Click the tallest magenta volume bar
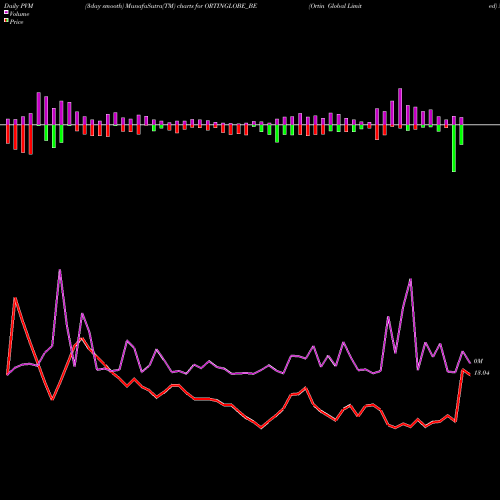Image resolution: width=500 pixels, height=500 pixels. (x=400, y=107)
